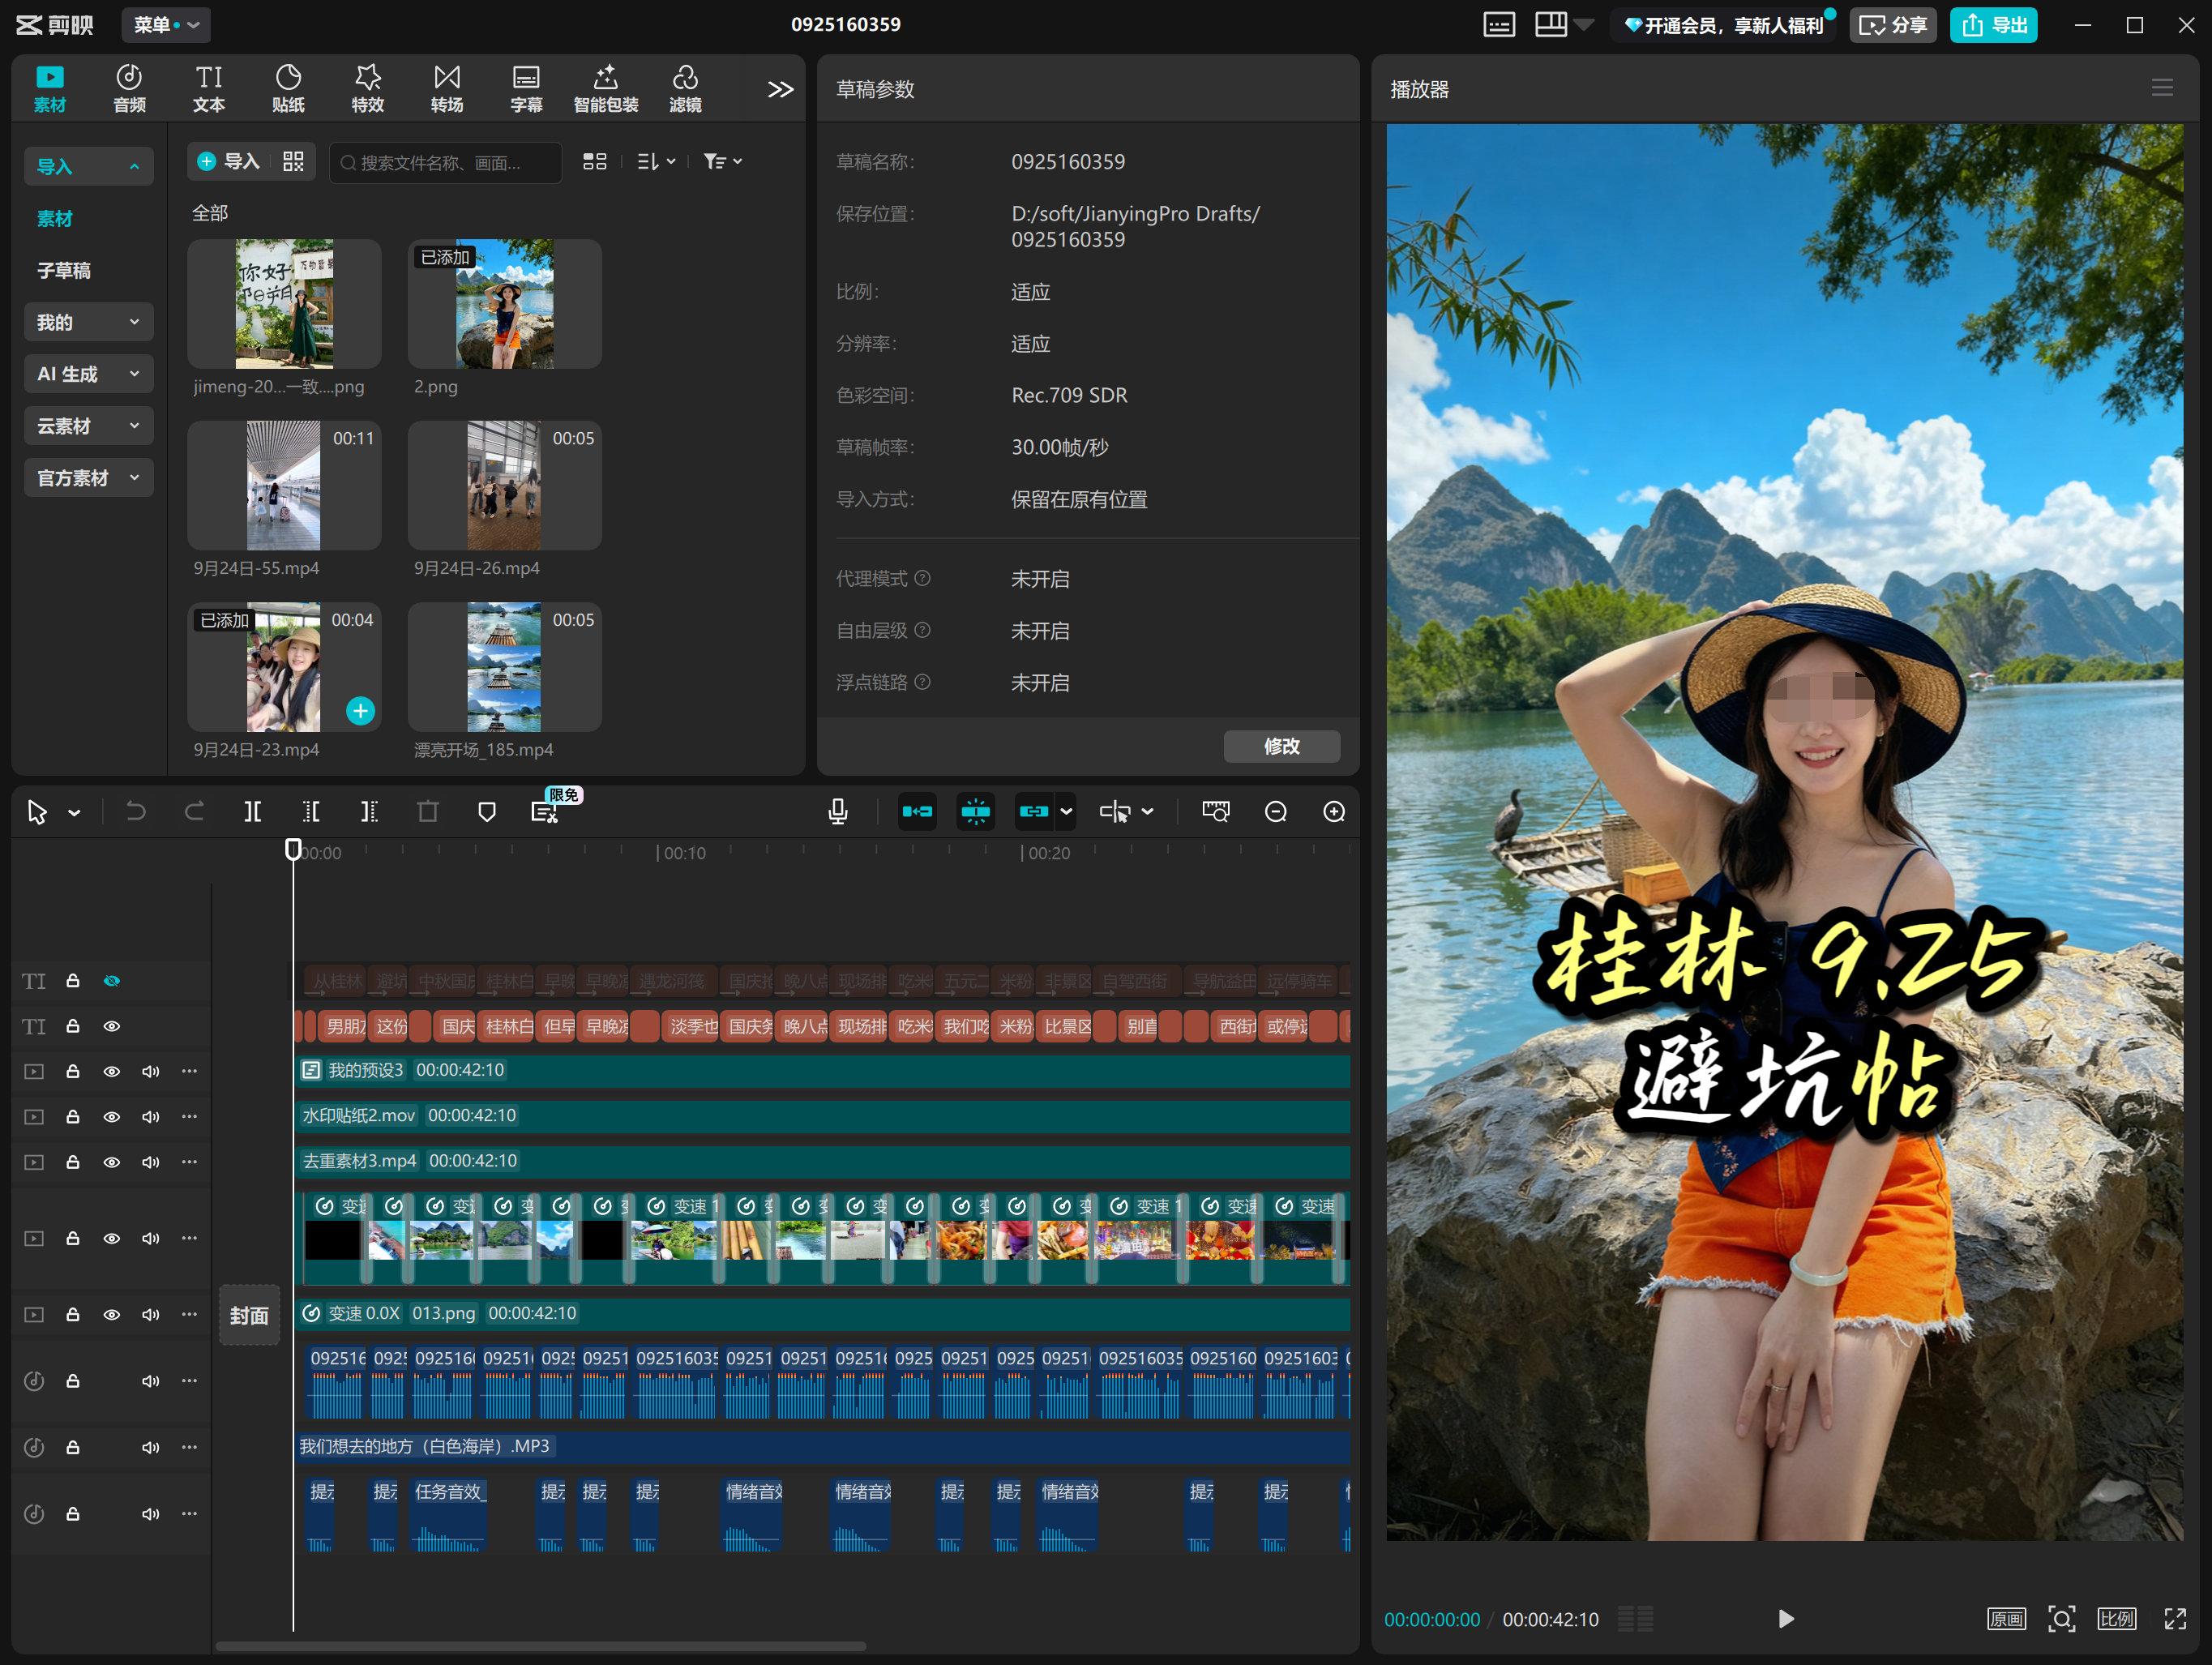Zoom in the timeline with the plus icon

click(1334, 811)
